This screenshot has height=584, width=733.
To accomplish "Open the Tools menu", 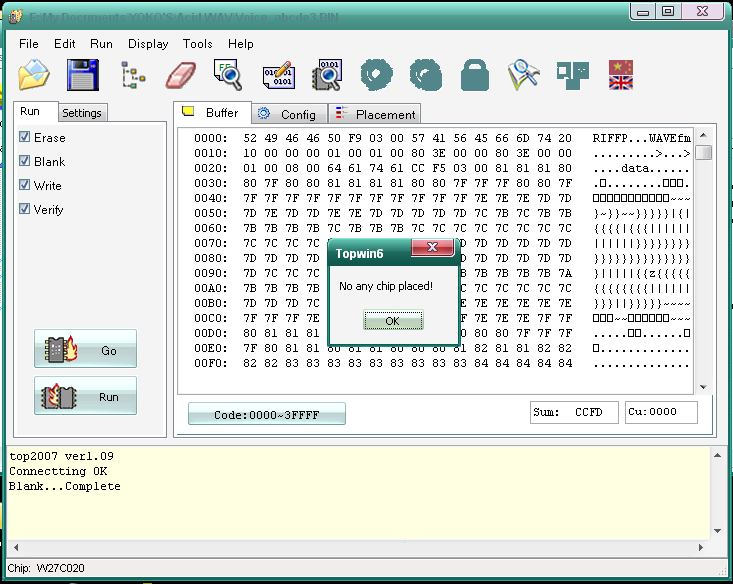I will click(197, 44).
